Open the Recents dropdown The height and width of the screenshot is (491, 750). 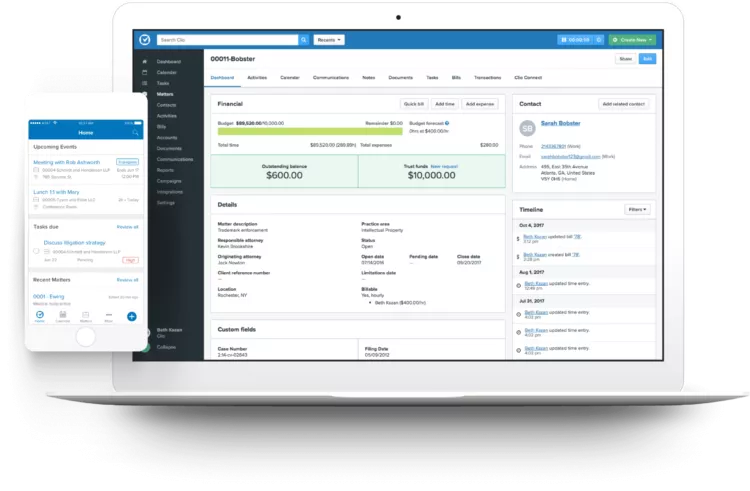point(329,40)
